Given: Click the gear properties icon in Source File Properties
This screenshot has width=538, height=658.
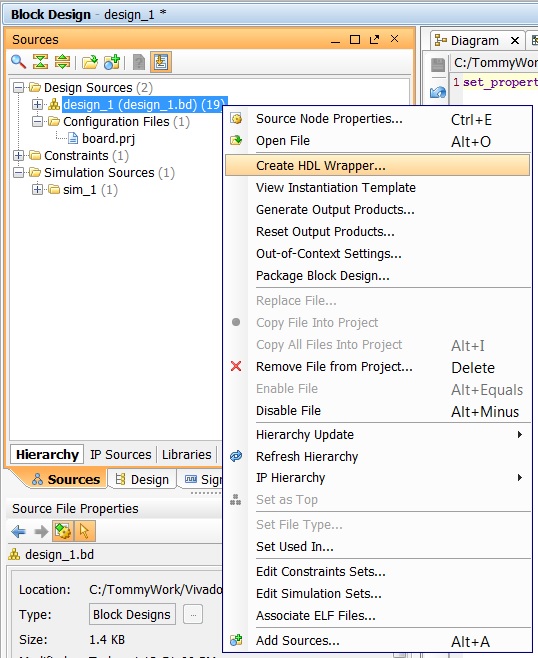Looking at the screenshot, I should (63, 531).
